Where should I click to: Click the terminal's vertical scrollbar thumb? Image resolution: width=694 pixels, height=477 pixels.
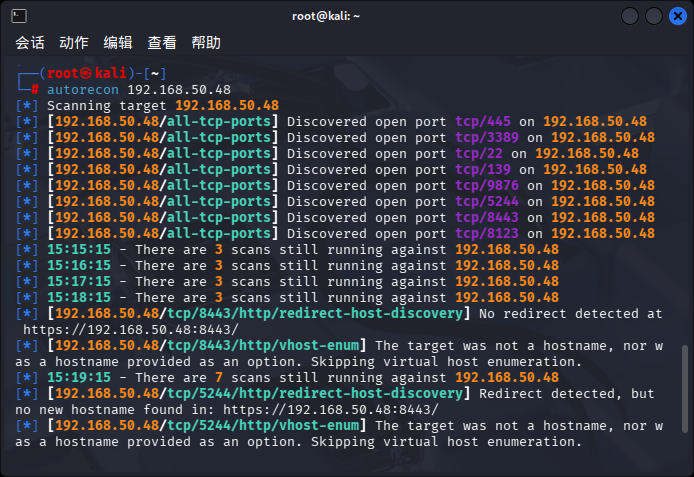coord(685,389)
